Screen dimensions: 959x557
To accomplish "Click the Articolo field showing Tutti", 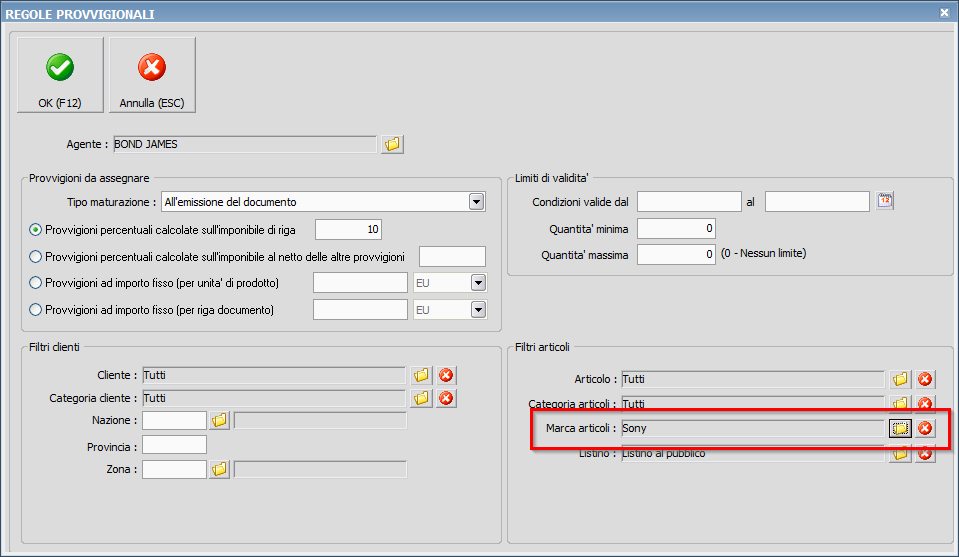I will [753, 379].
